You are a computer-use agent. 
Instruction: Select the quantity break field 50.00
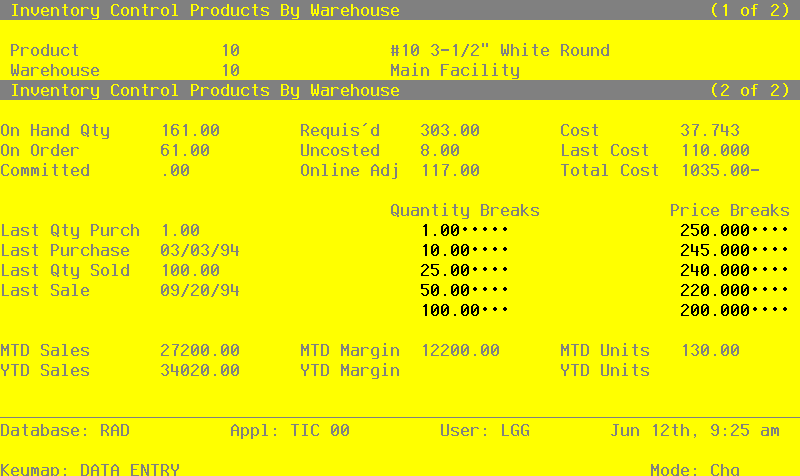click(464, 290)
